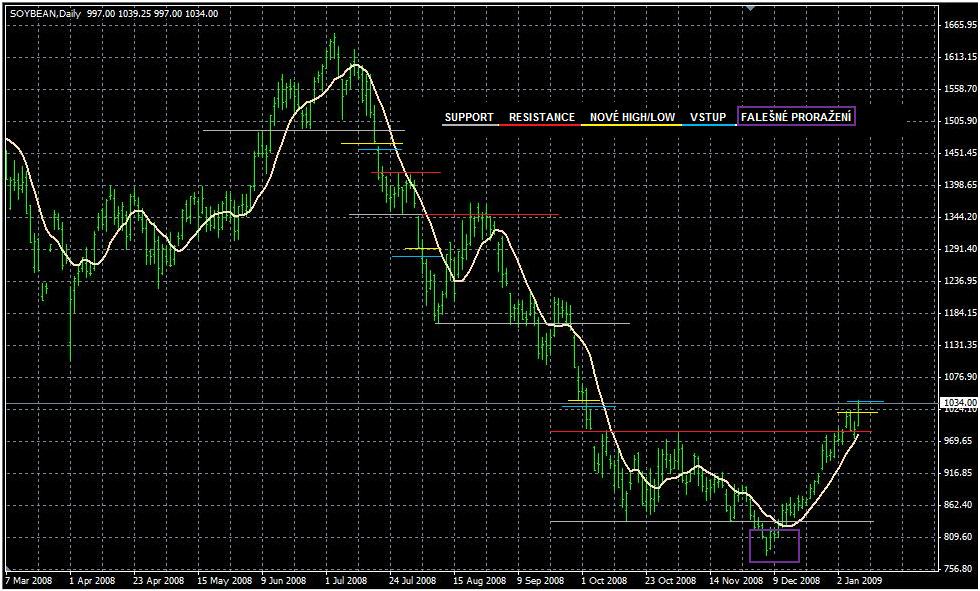Click the 1076.90 price axis label
Viewport: 980px width, 591px height.
(962, 377)
